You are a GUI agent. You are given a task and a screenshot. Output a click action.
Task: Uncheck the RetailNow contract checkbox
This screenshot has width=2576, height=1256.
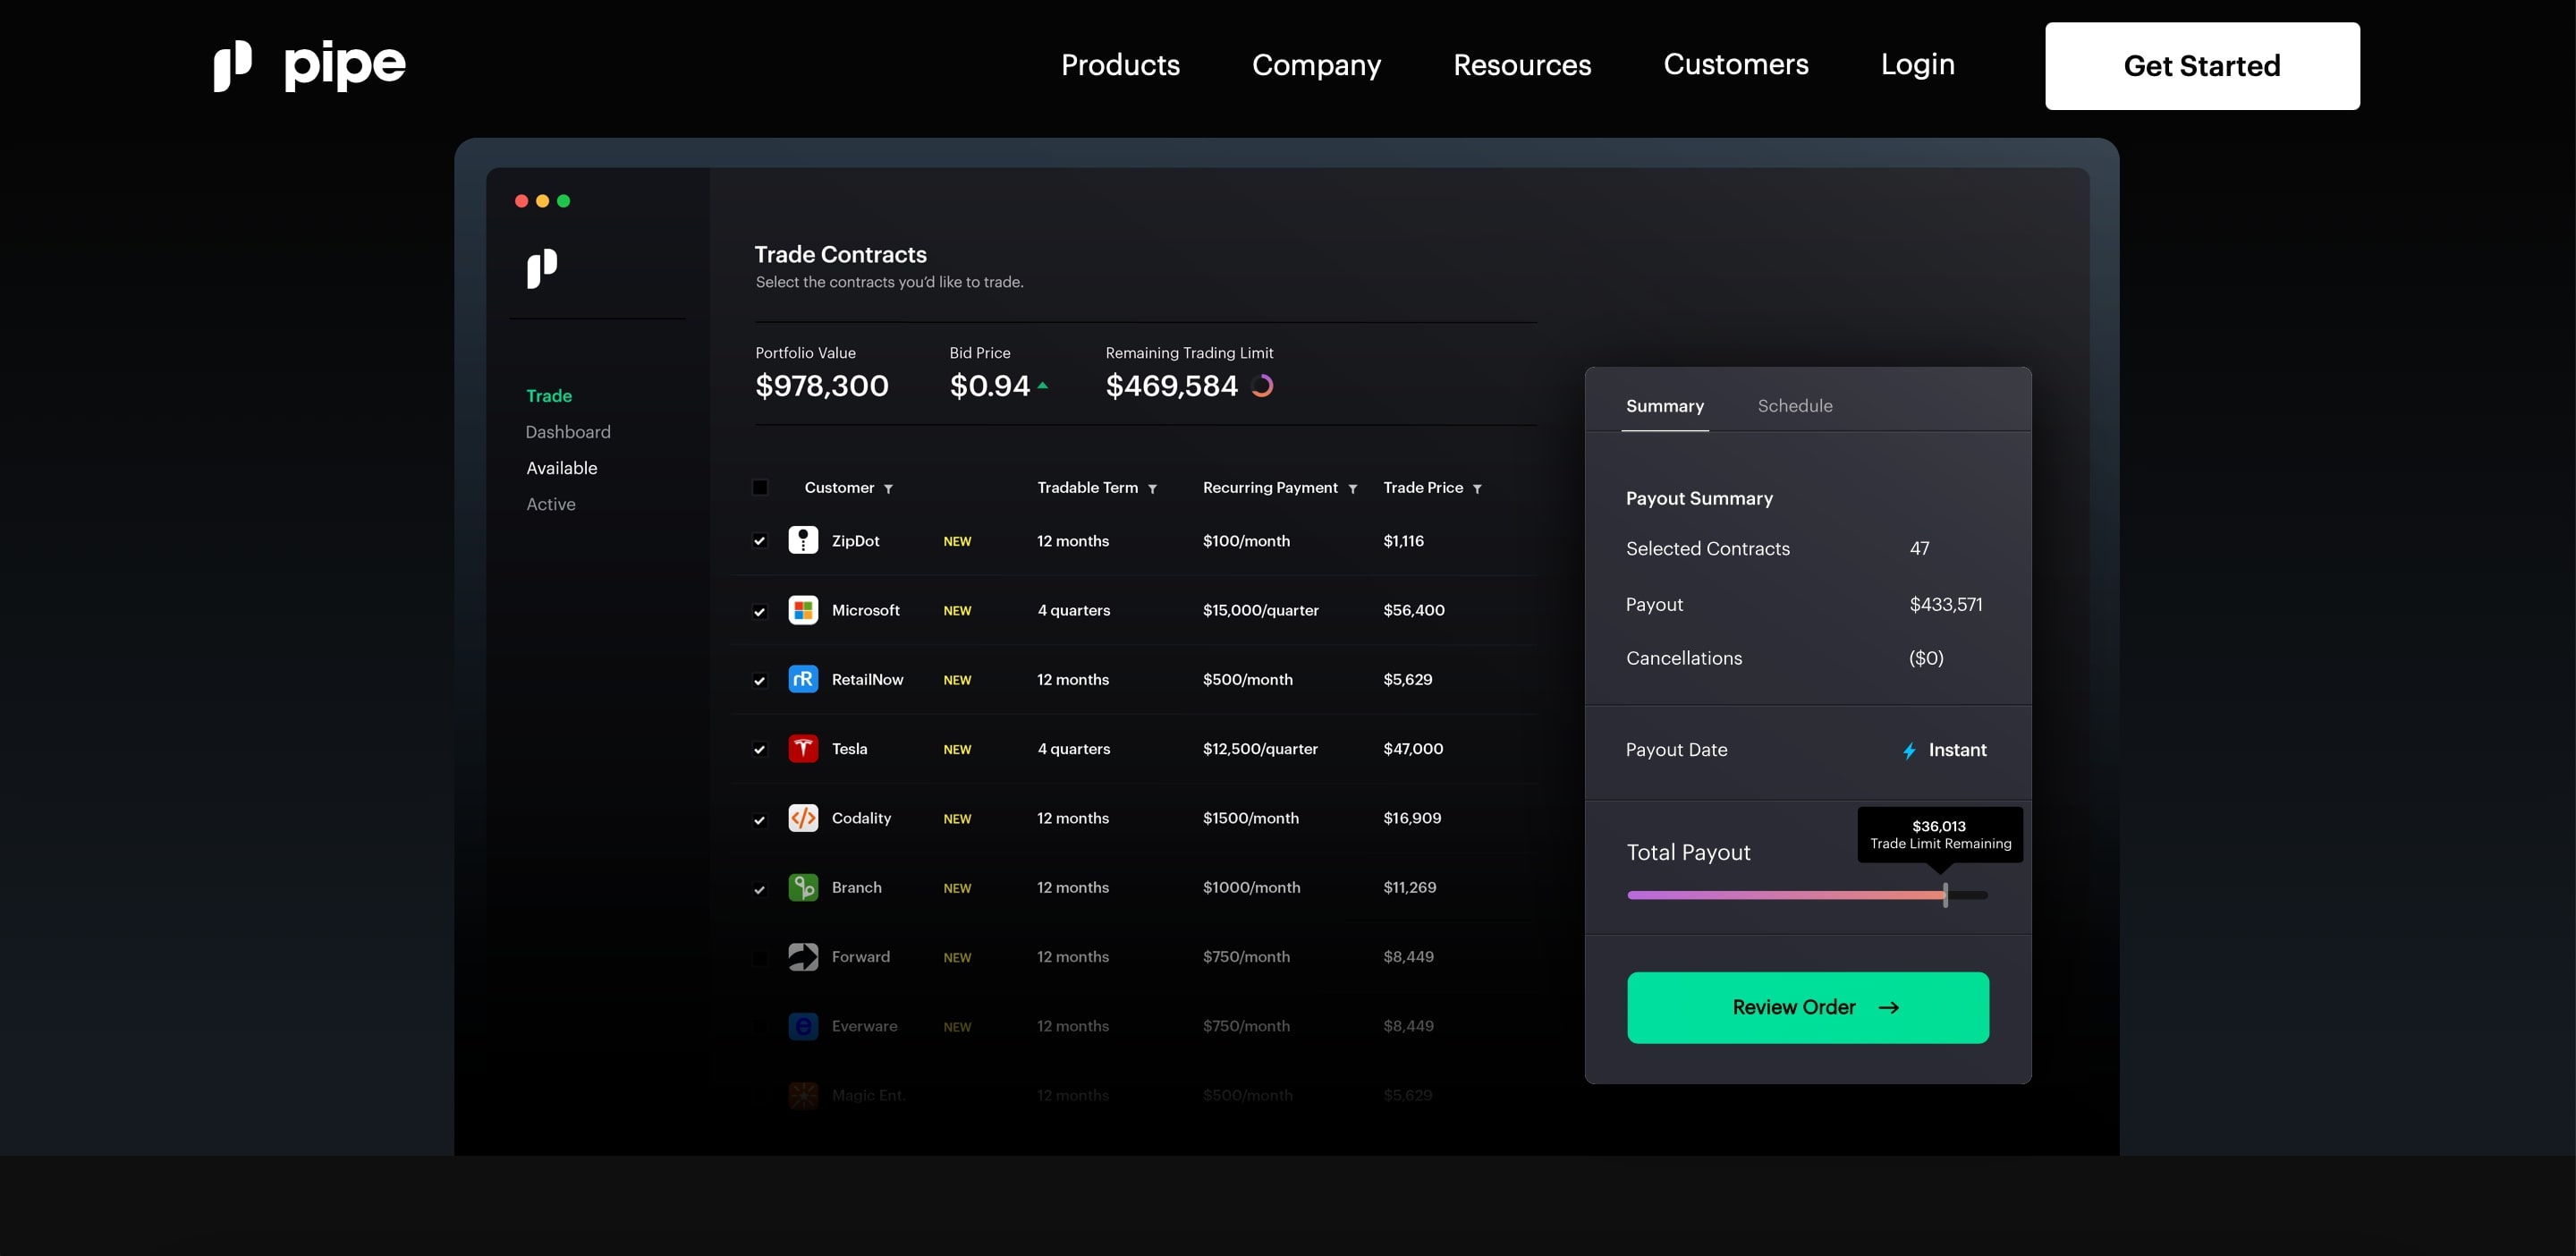coord(760,680)
